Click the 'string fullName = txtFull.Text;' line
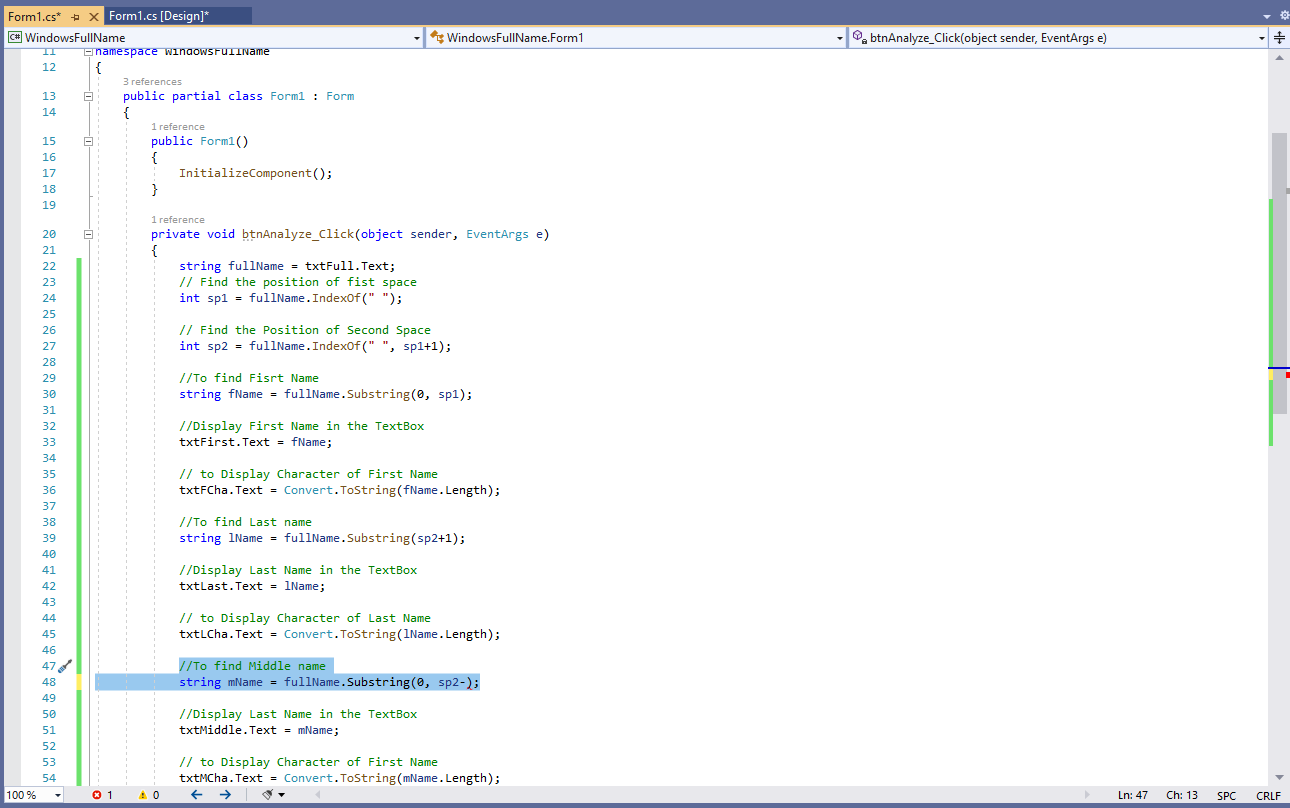Viewport: 1290px width, 808px height. (x=287, y=266)
